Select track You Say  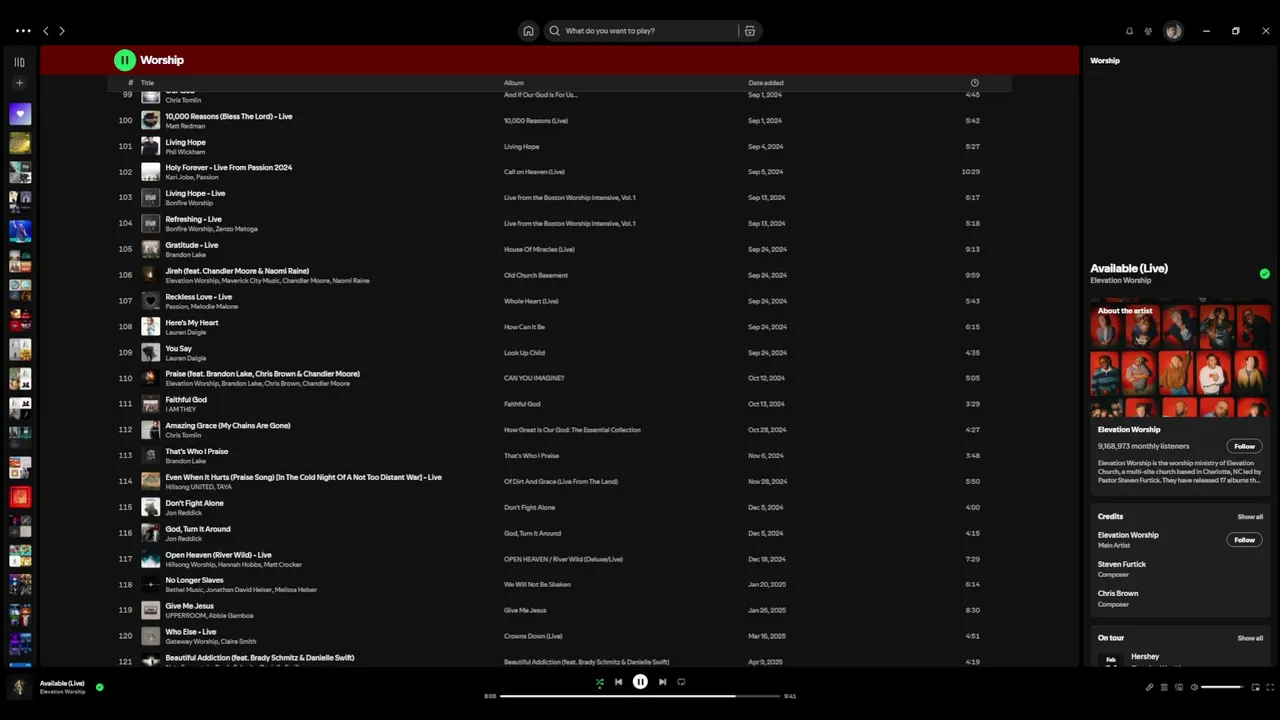tap(178, 349)
